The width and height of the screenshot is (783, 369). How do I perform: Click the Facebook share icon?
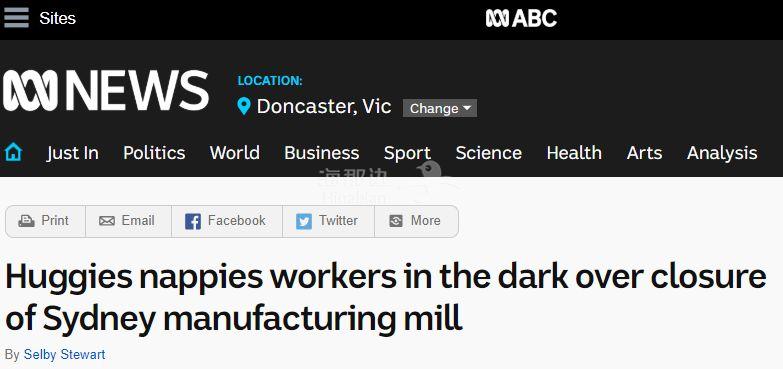[x=193, y=221]
